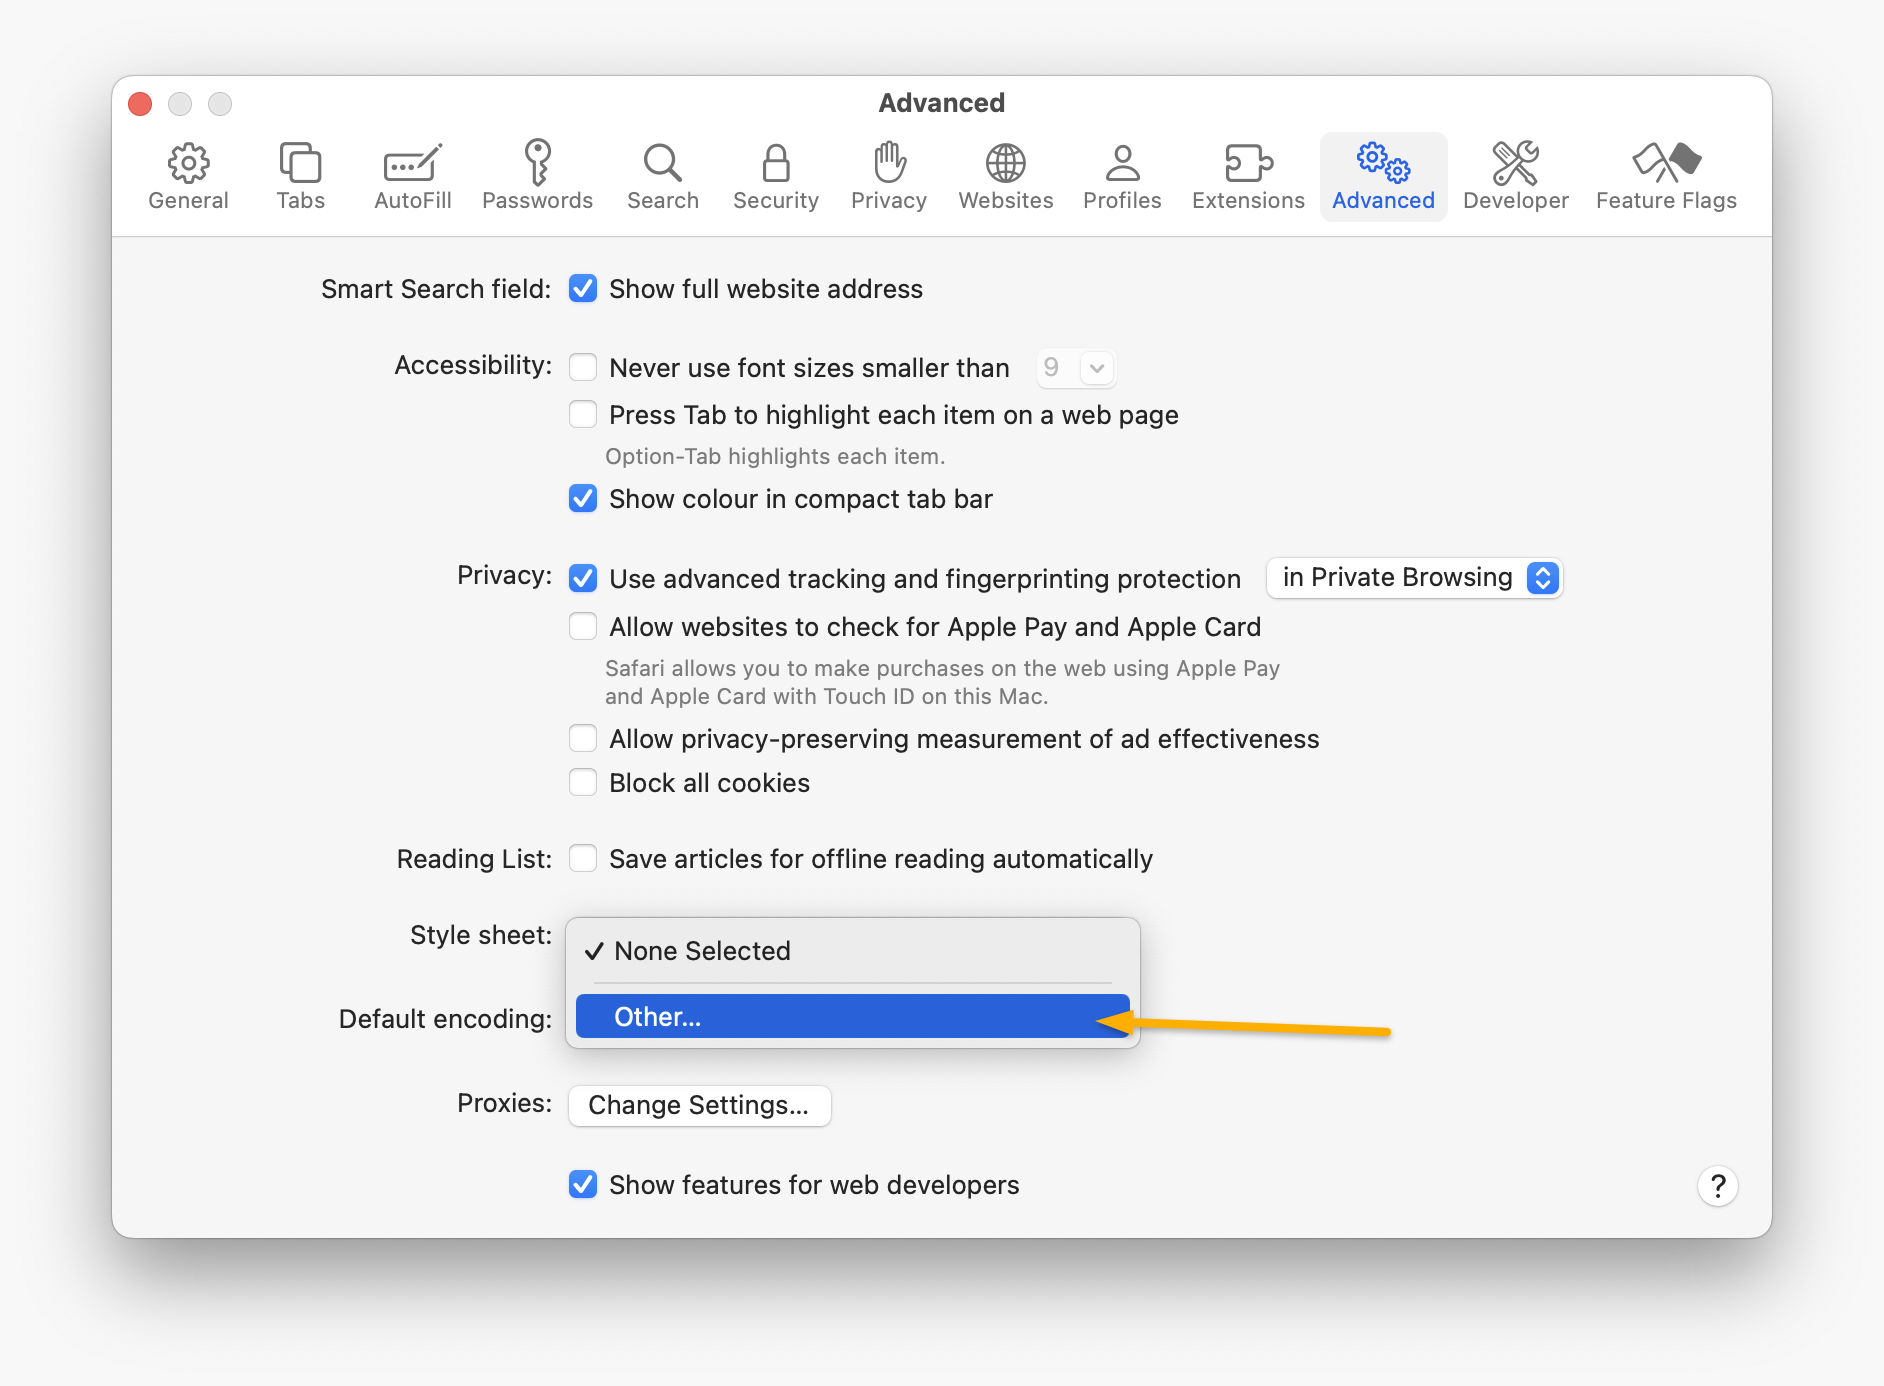Image resolution: width=1884 pixels, height=1386 pixels.
Task: Open the Profiles person icon
Action: click(1122, 163)
